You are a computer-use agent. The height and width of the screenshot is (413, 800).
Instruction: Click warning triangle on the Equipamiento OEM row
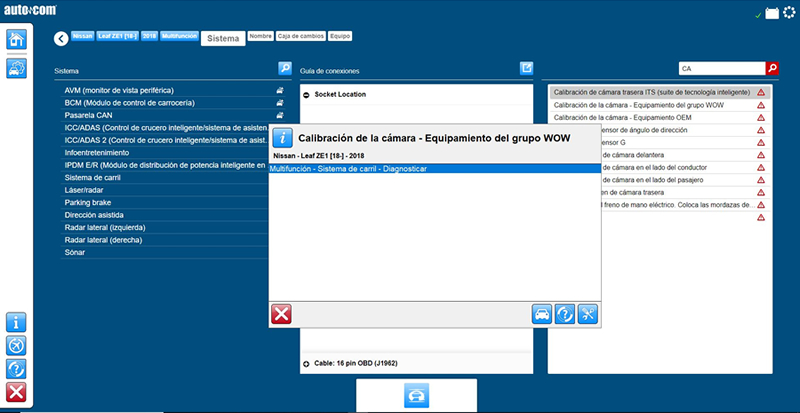tap(761, 117)
